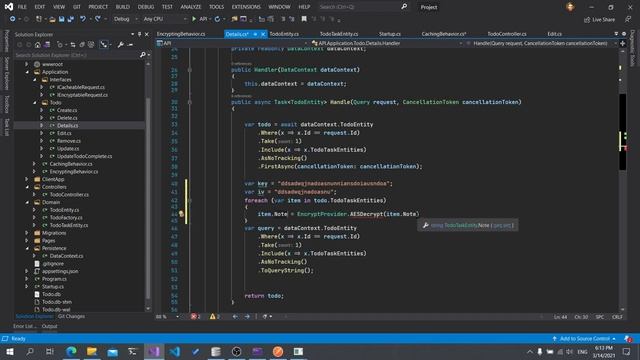640x360 pixels.
Task: Click Solution Explorer Properties wrench icon
Action: (x=120, y=44)
